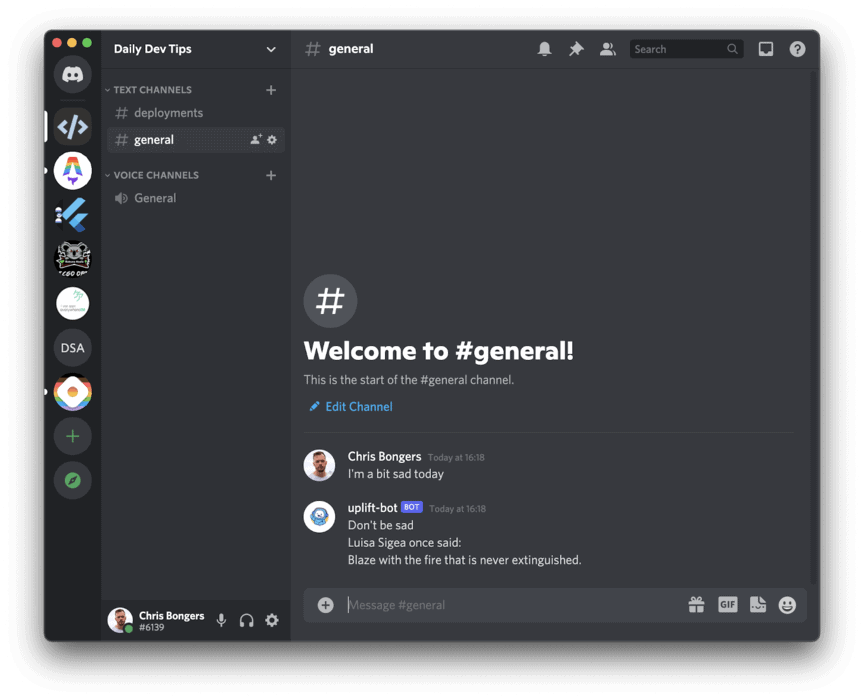Create invite for general channel
The height and width of the screenshot is (700, 864).
(256, 140)
